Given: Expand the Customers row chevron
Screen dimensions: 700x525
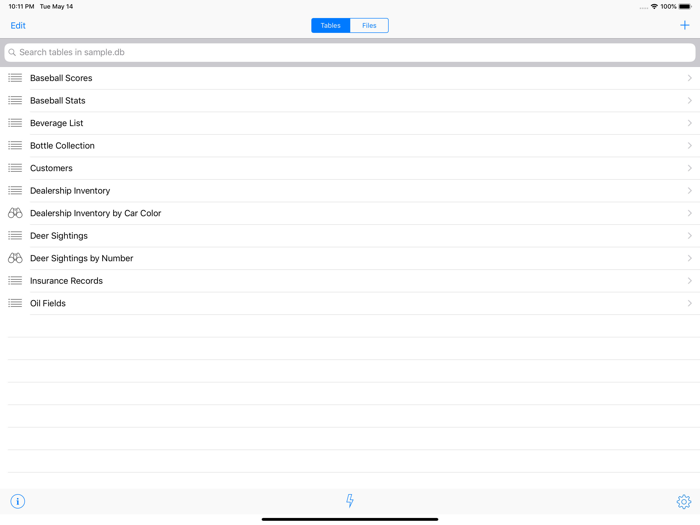Looking at the screenshot, I should click(690, 168).
